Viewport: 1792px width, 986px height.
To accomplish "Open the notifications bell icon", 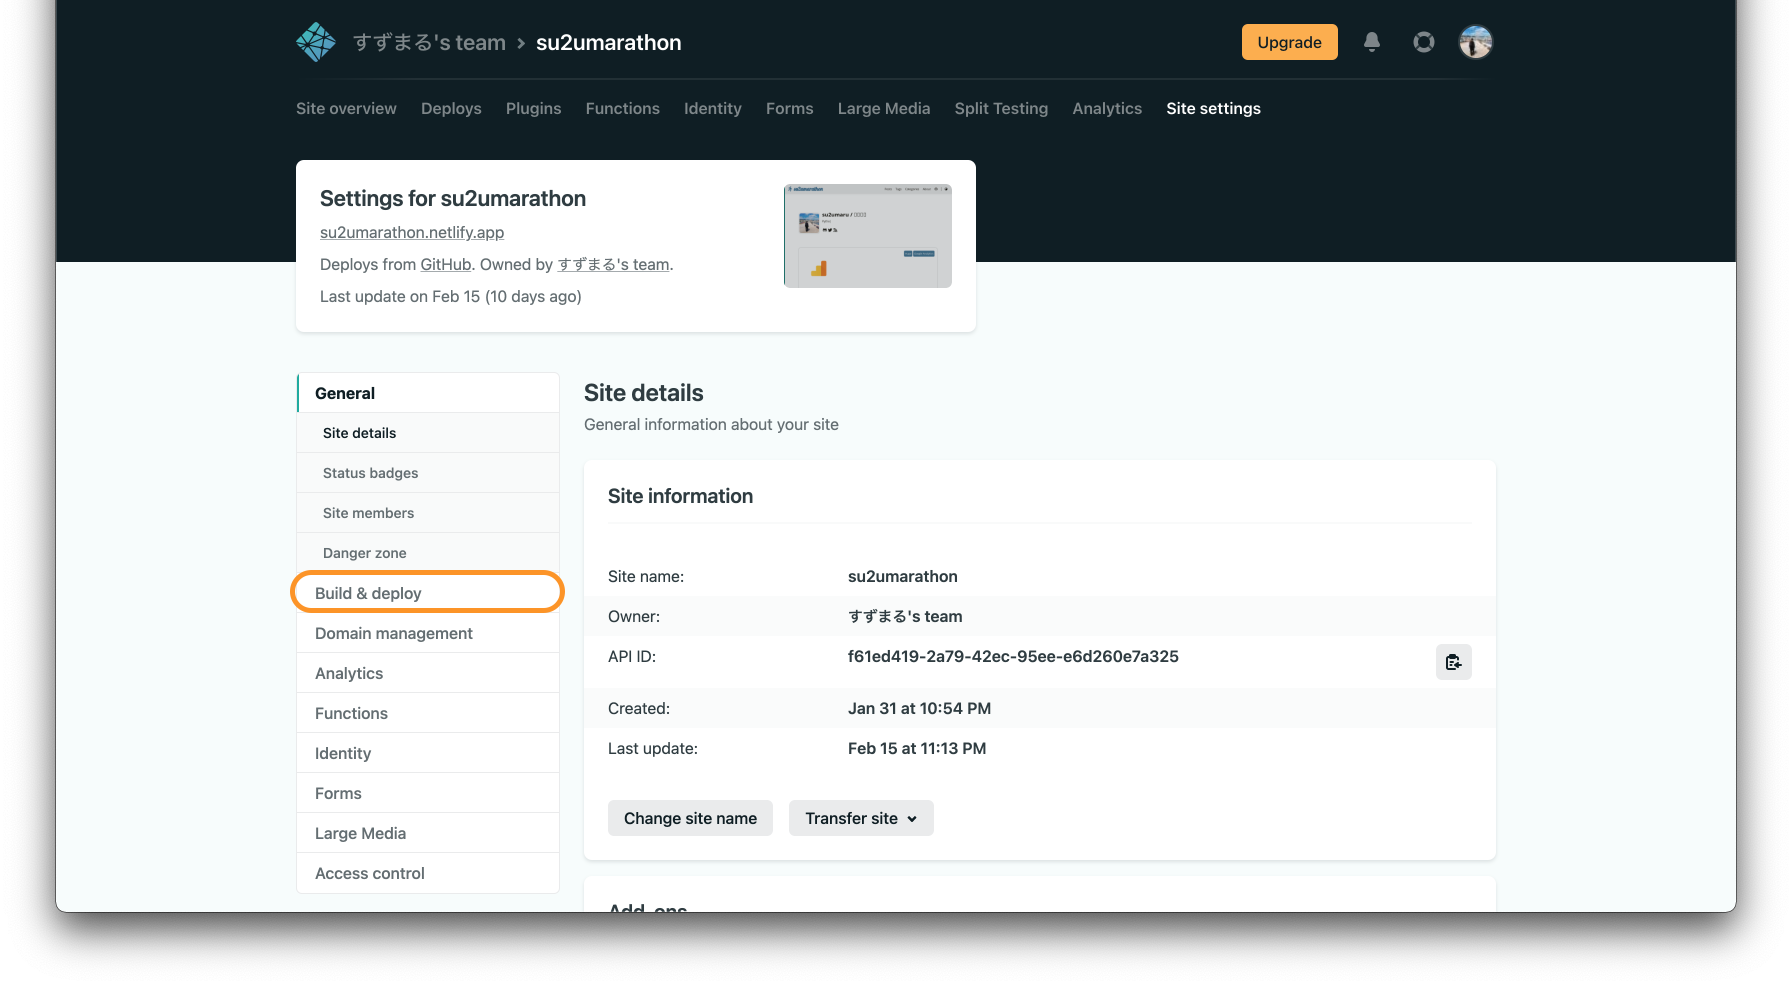I will point(1372,42).
